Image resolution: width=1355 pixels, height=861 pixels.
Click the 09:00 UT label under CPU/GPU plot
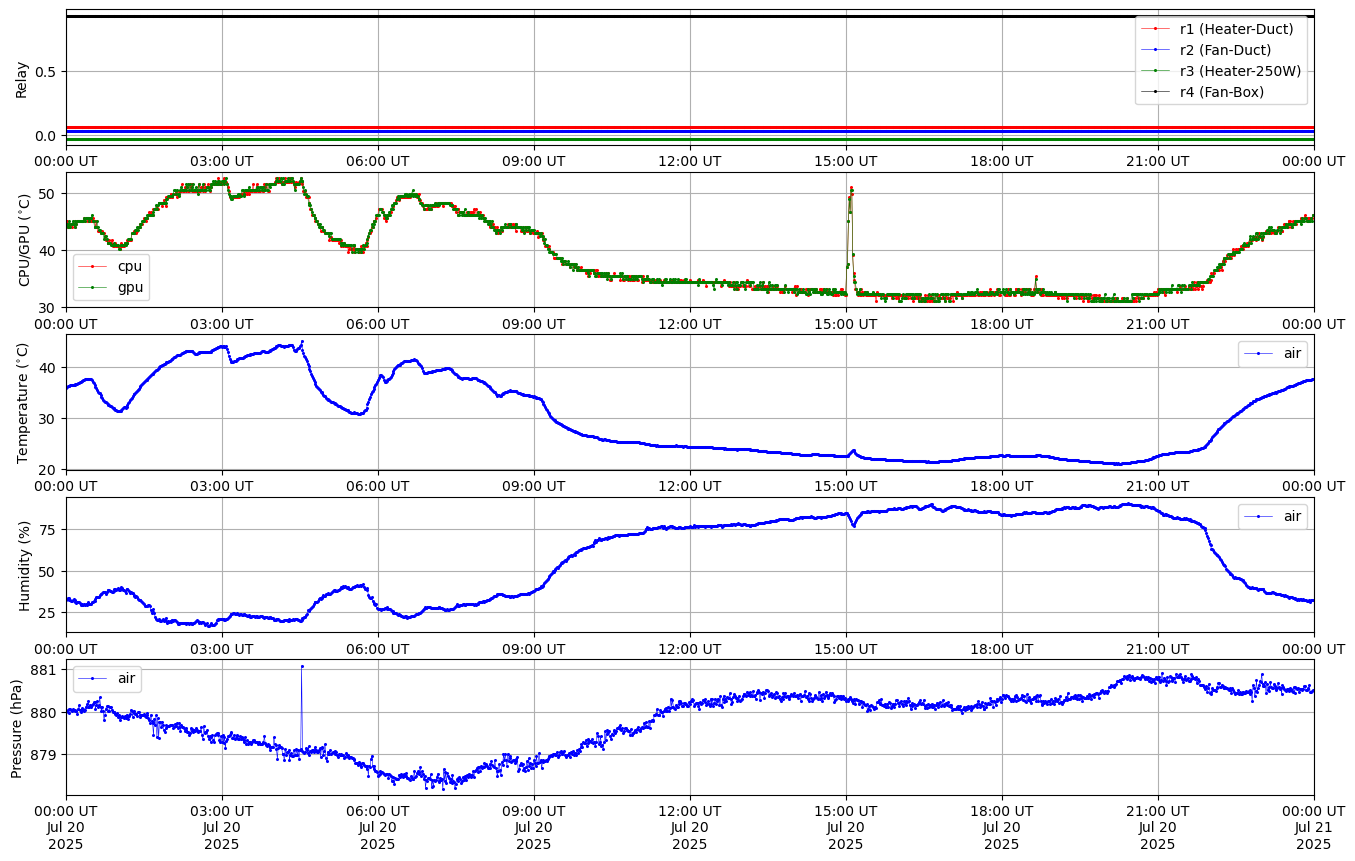534,322
